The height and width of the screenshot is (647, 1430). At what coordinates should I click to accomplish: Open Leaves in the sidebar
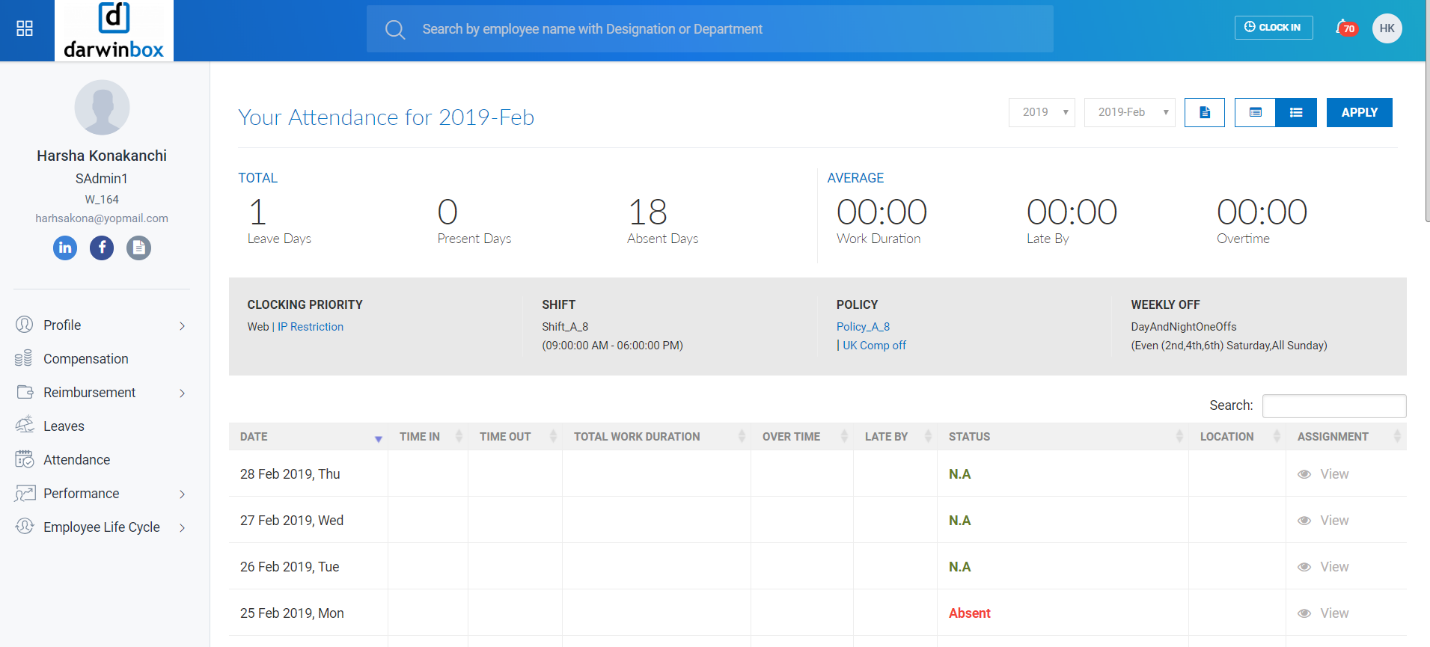pos(64,426)
